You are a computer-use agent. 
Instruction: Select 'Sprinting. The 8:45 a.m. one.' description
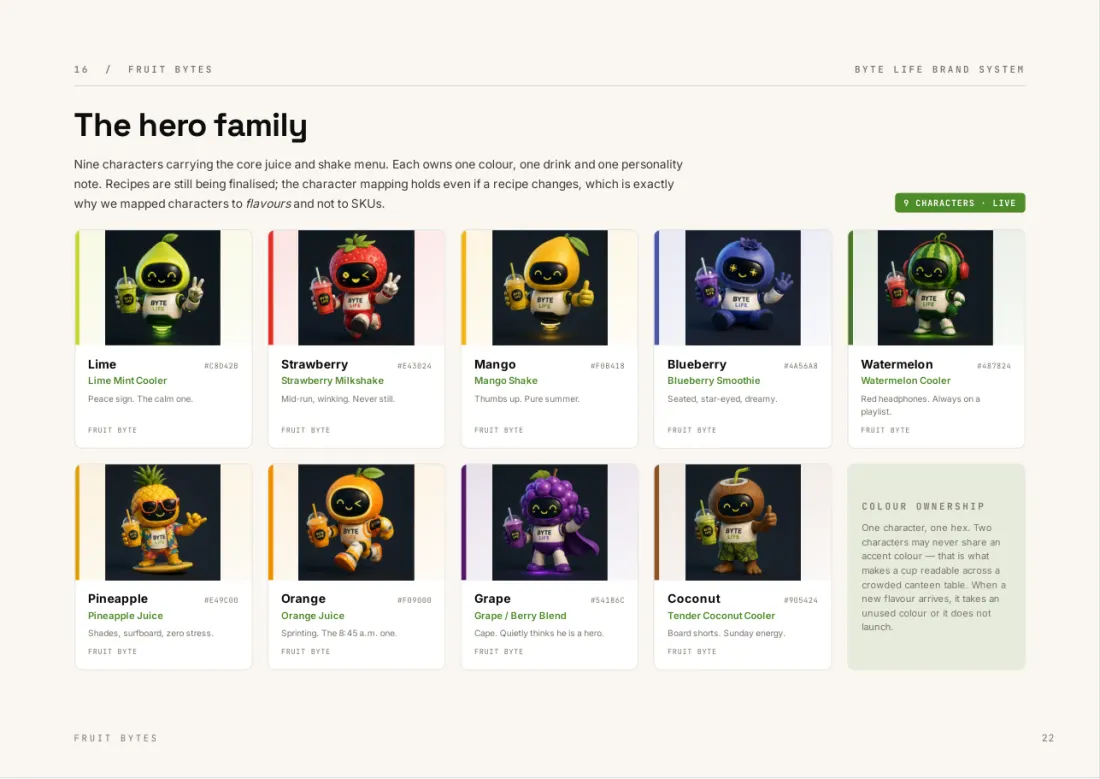(339, 633)
